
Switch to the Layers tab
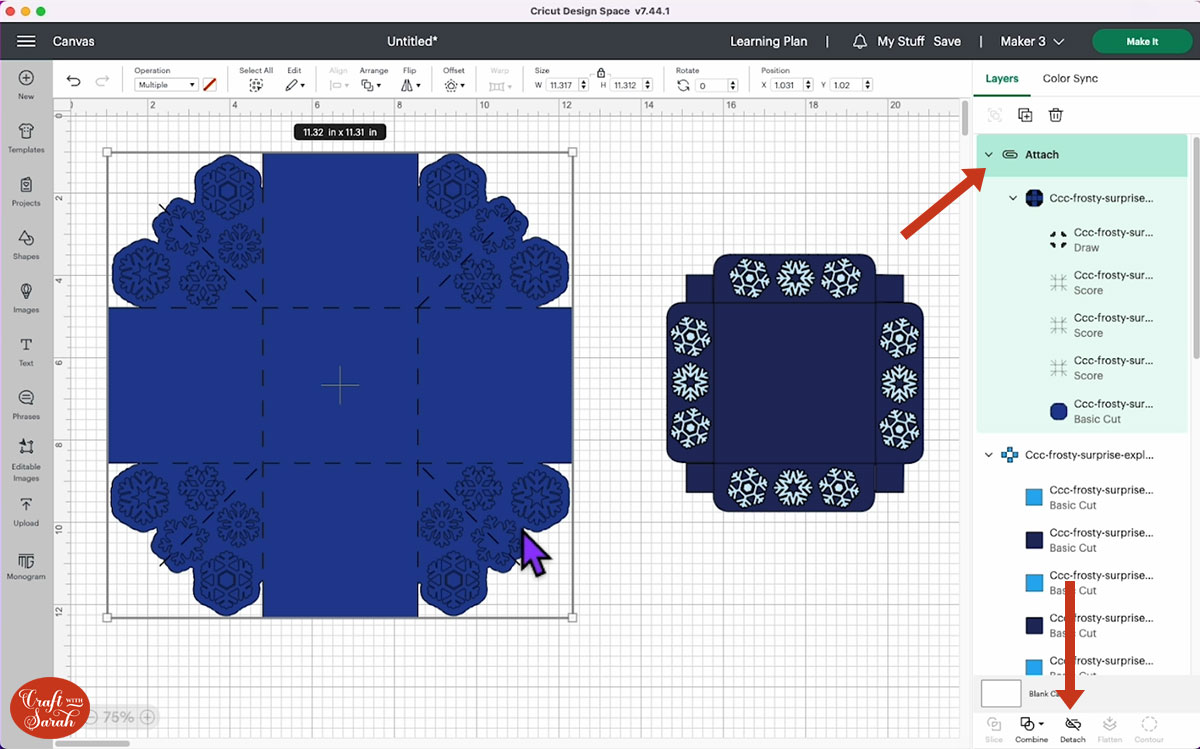[x=1001, y=78]
